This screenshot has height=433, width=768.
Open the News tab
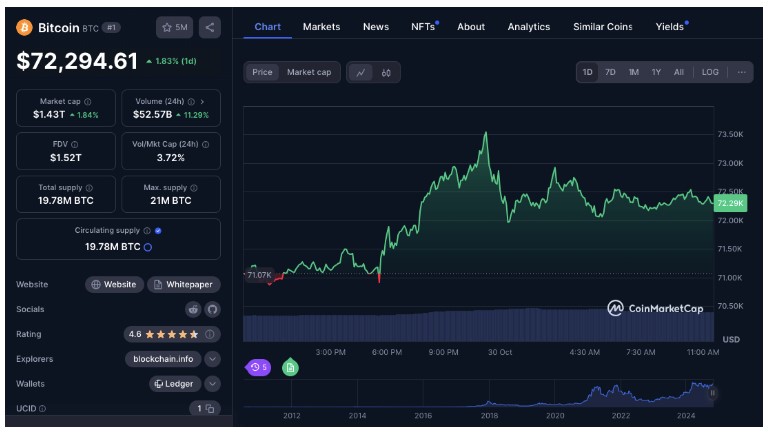(x=376, y=27)
